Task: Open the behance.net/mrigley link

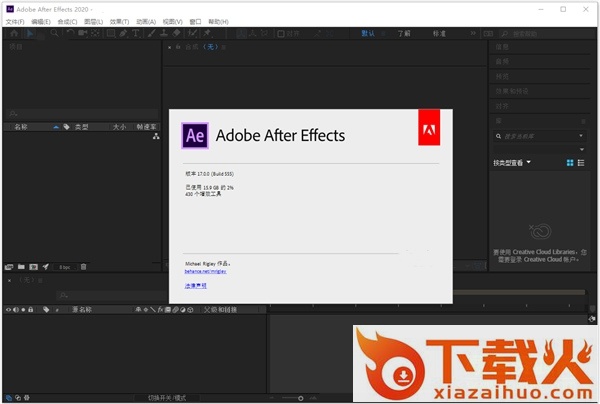Action: point(205,271)
